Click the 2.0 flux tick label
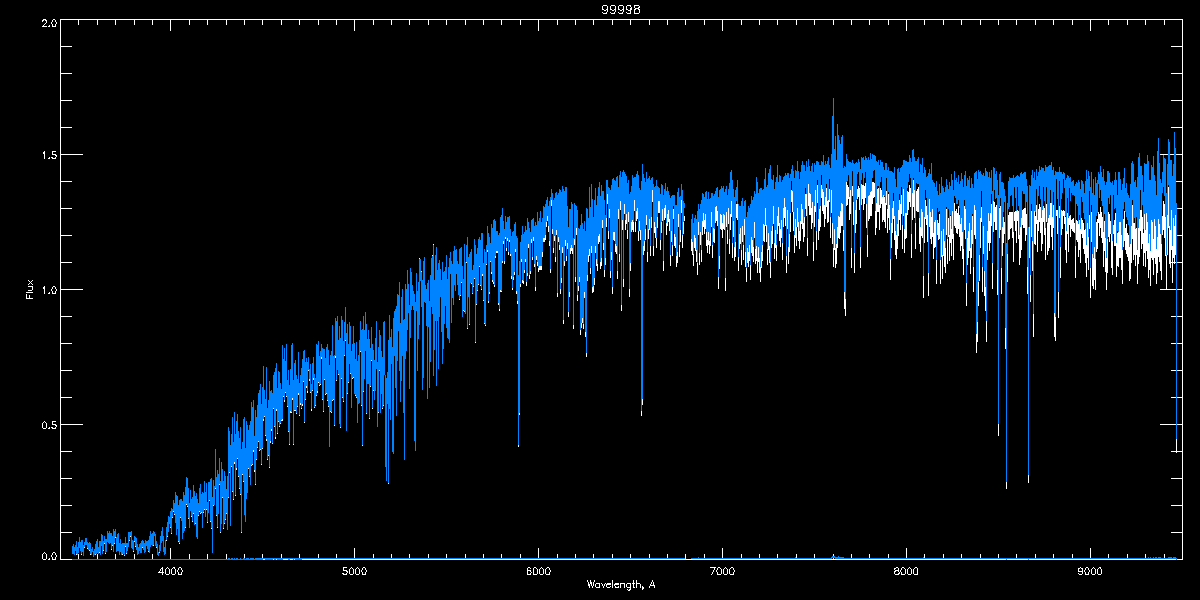Screen dimensions: 1200x600 pyautogui.click(x=47, y=22)
